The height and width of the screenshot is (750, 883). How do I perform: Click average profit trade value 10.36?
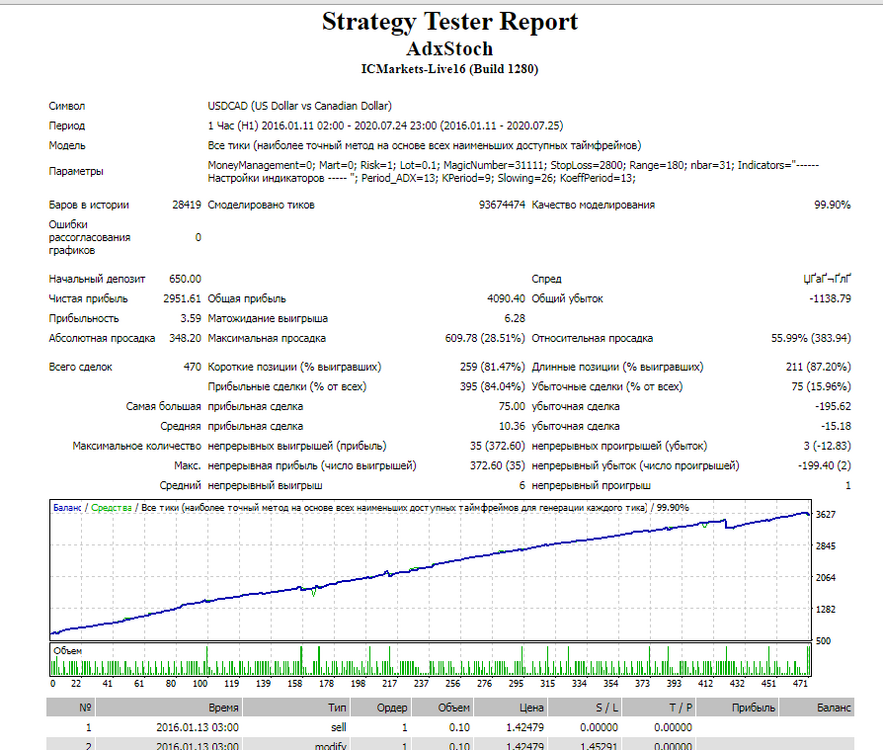[x=511, y=426]
